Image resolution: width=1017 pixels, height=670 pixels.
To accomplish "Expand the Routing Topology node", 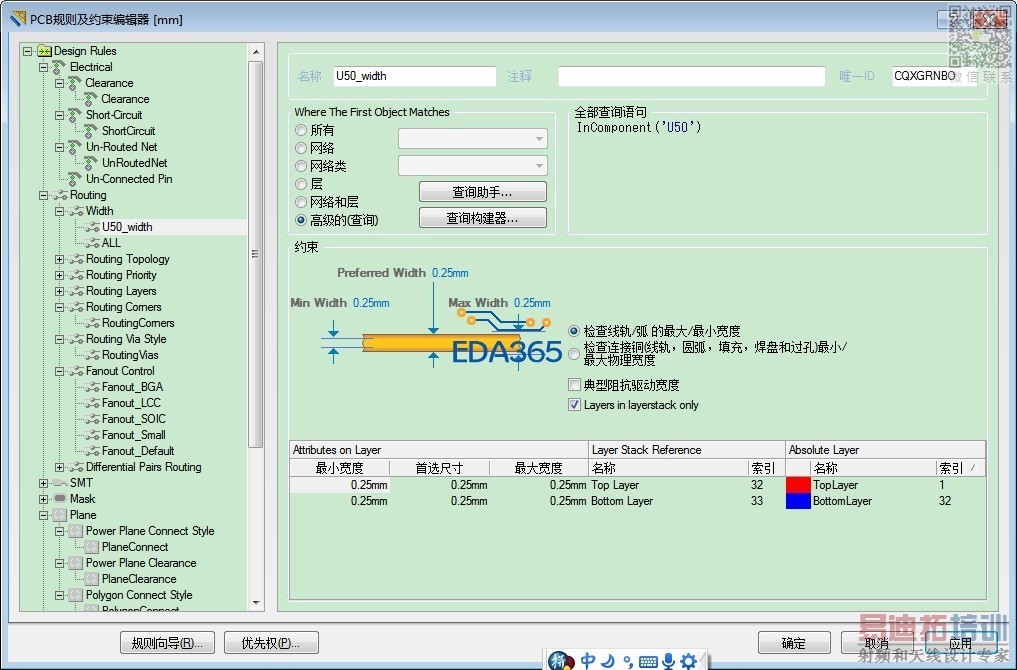I will click(60, 259).
